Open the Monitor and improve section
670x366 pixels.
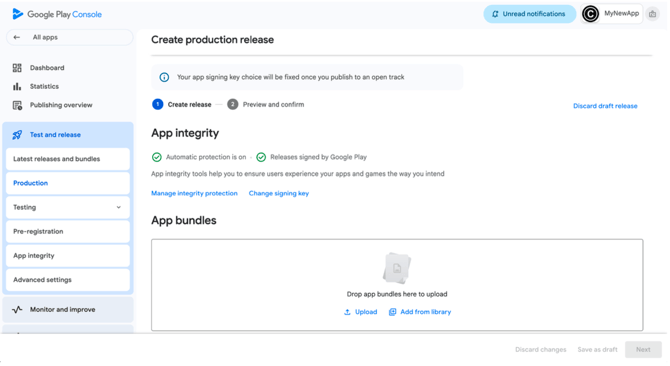tap(68, 310)
